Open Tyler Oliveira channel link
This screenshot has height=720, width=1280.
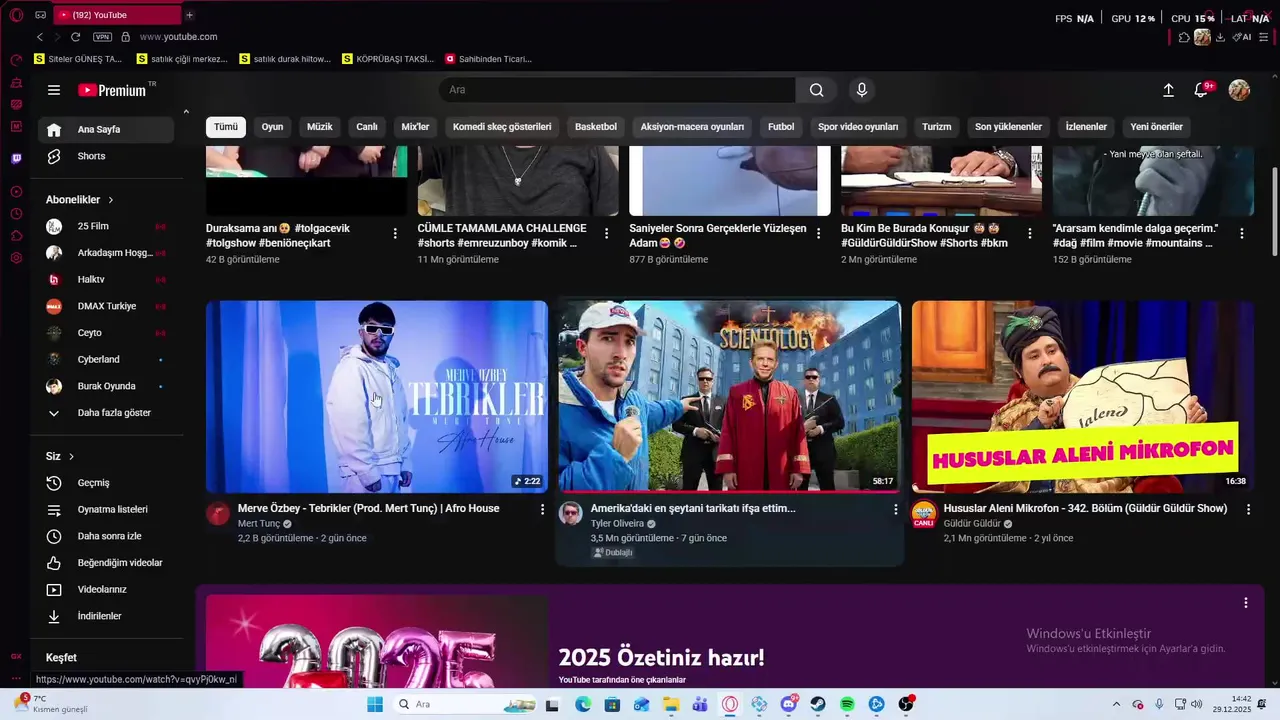[x=617, y=524]
